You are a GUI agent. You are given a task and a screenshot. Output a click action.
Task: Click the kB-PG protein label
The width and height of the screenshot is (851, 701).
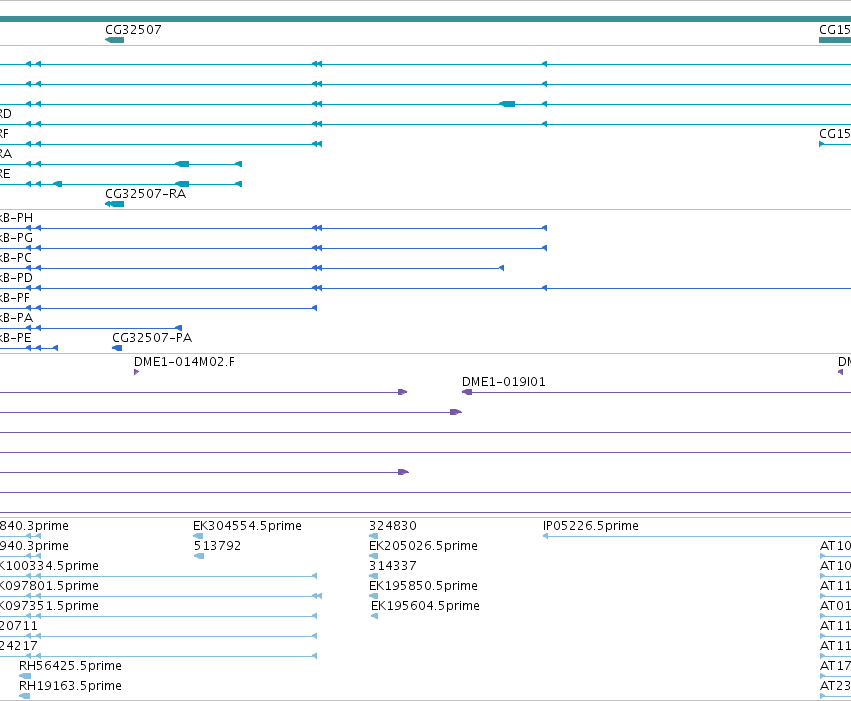(x=16, y=238)
